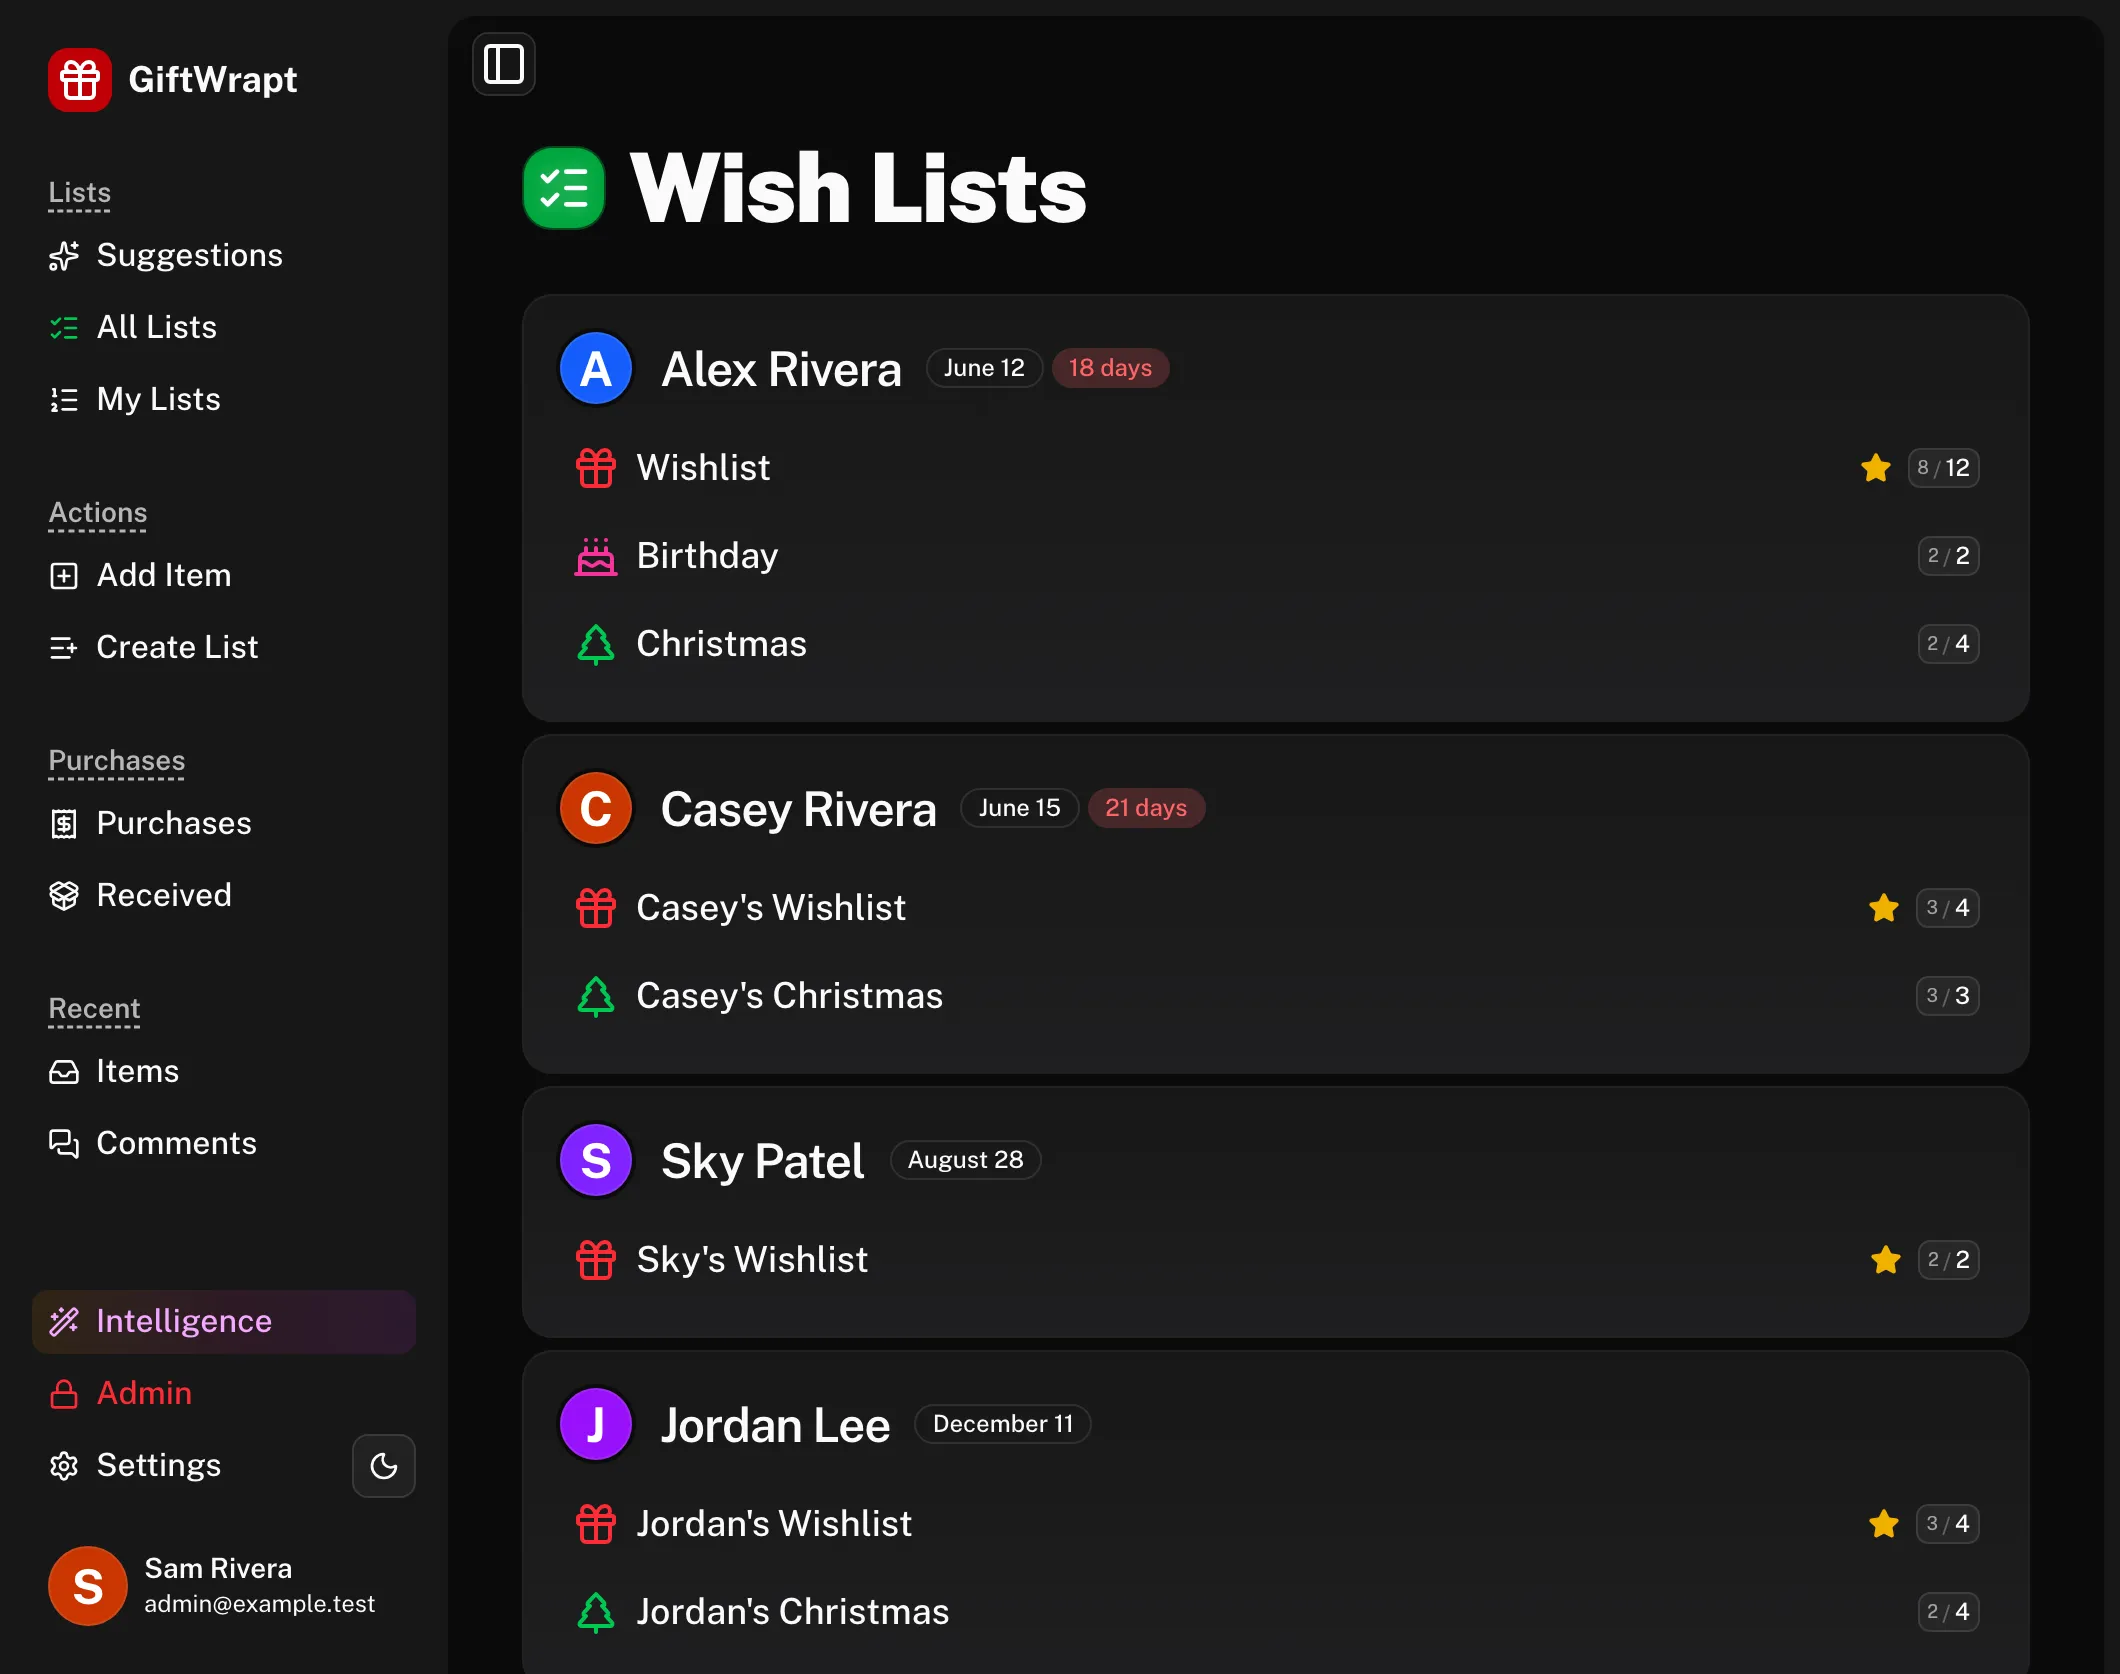Viewport: 2120px width, 1674px height.
Task: Click Sky Patel's purple avatar
Action: point(596,1161)
